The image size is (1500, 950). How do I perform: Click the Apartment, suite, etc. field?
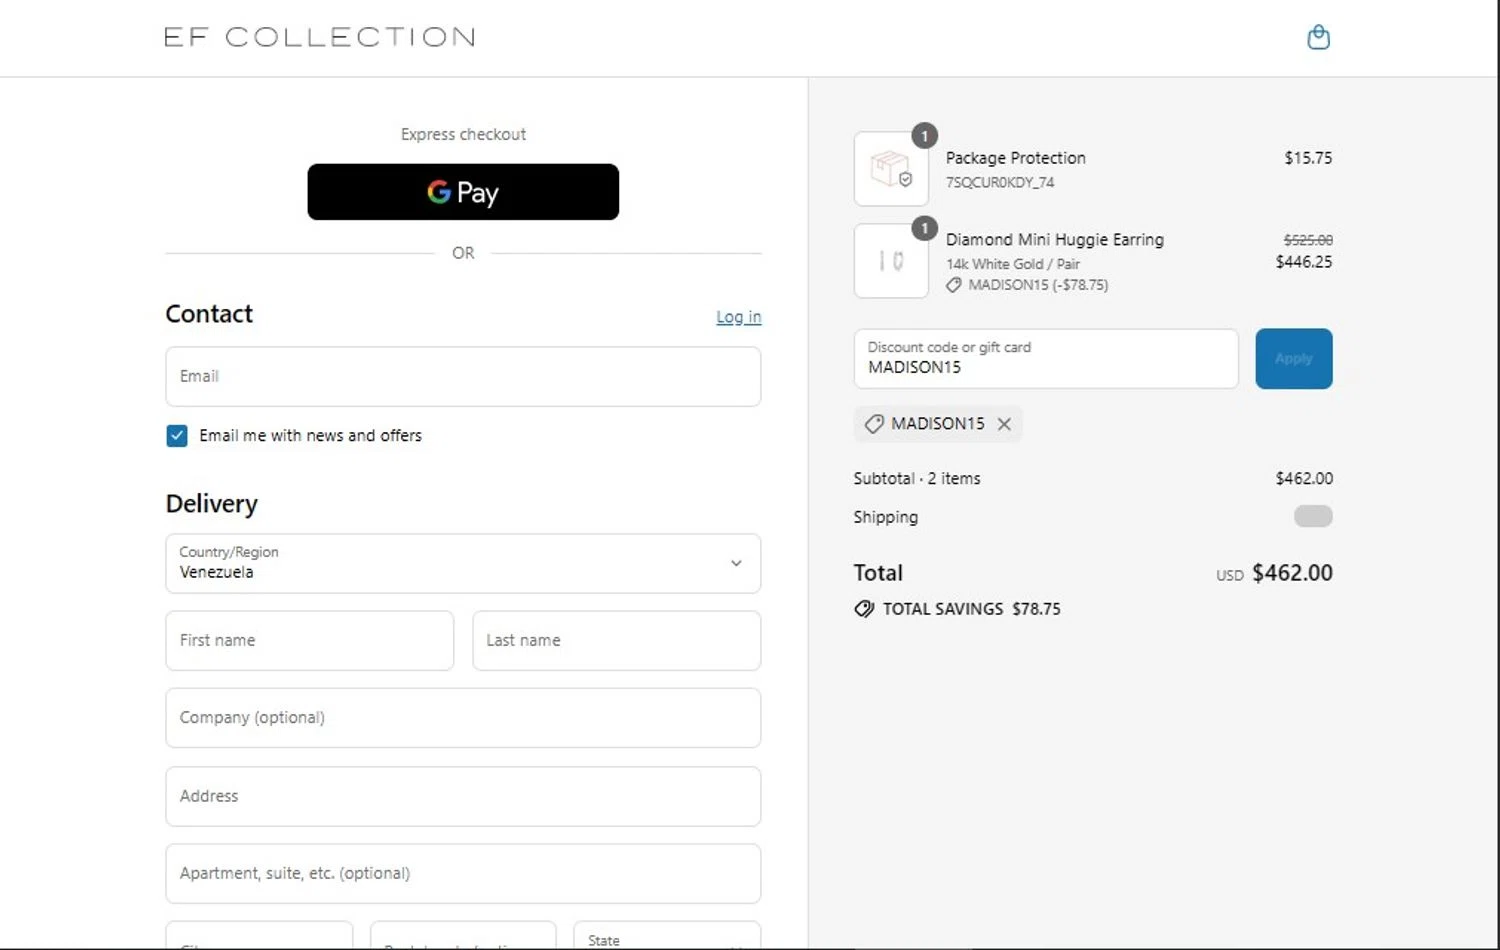click(463, 873)
